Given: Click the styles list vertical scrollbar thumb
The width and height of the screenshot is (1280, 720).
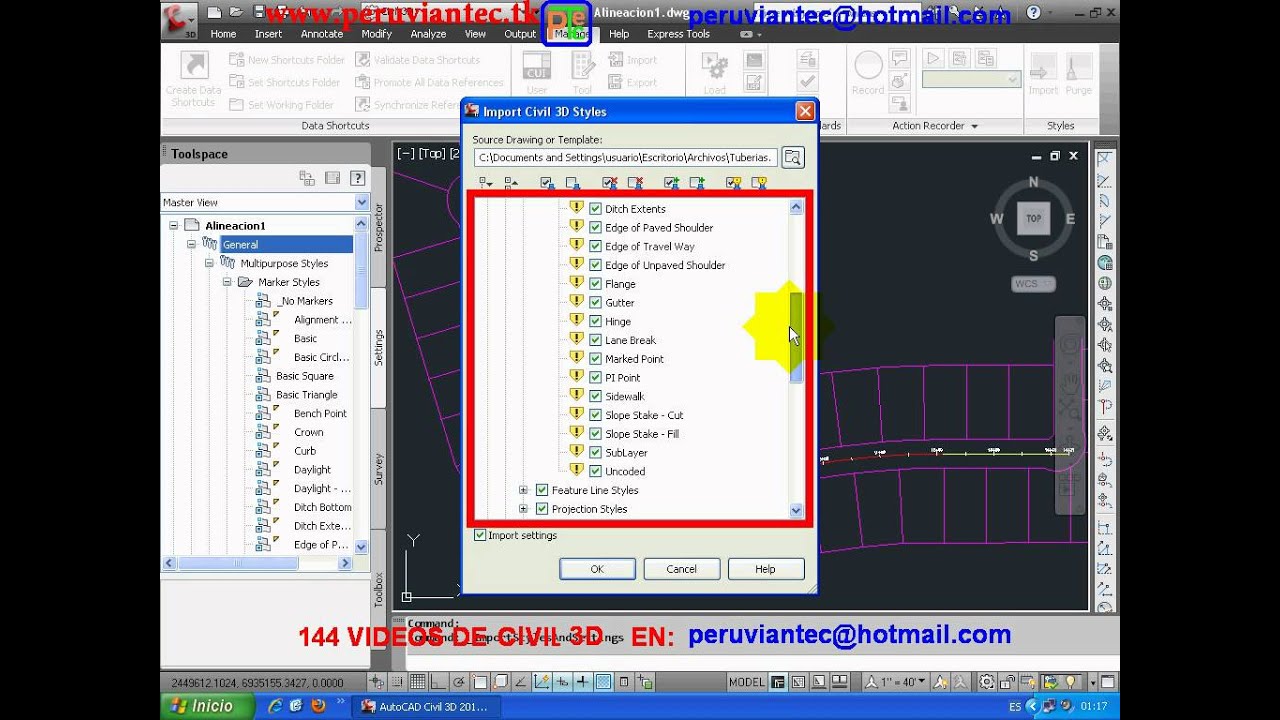Looking at the screenshot, I should 796,338.
